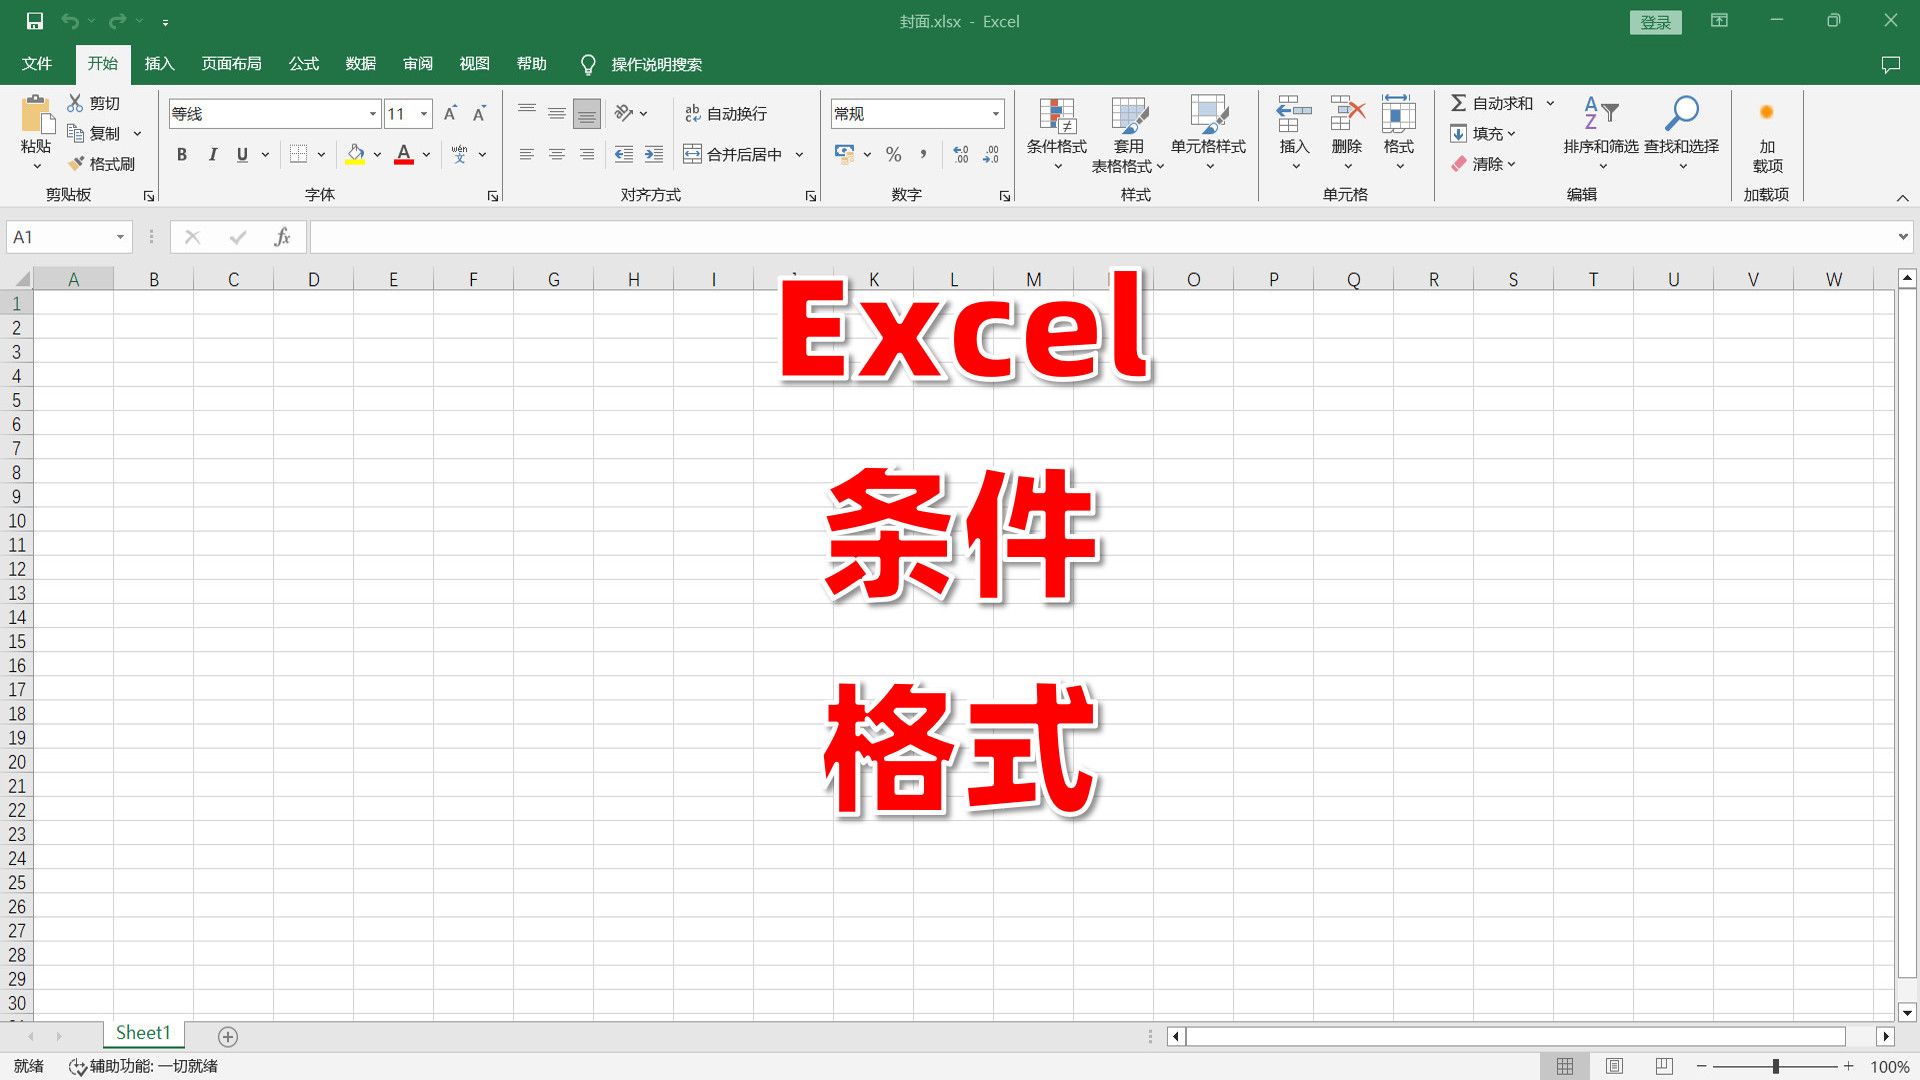Switch to Page Layout (页面布局) tab
The height and width of the screenshot is (1080, 1920).
coord(231,64)
